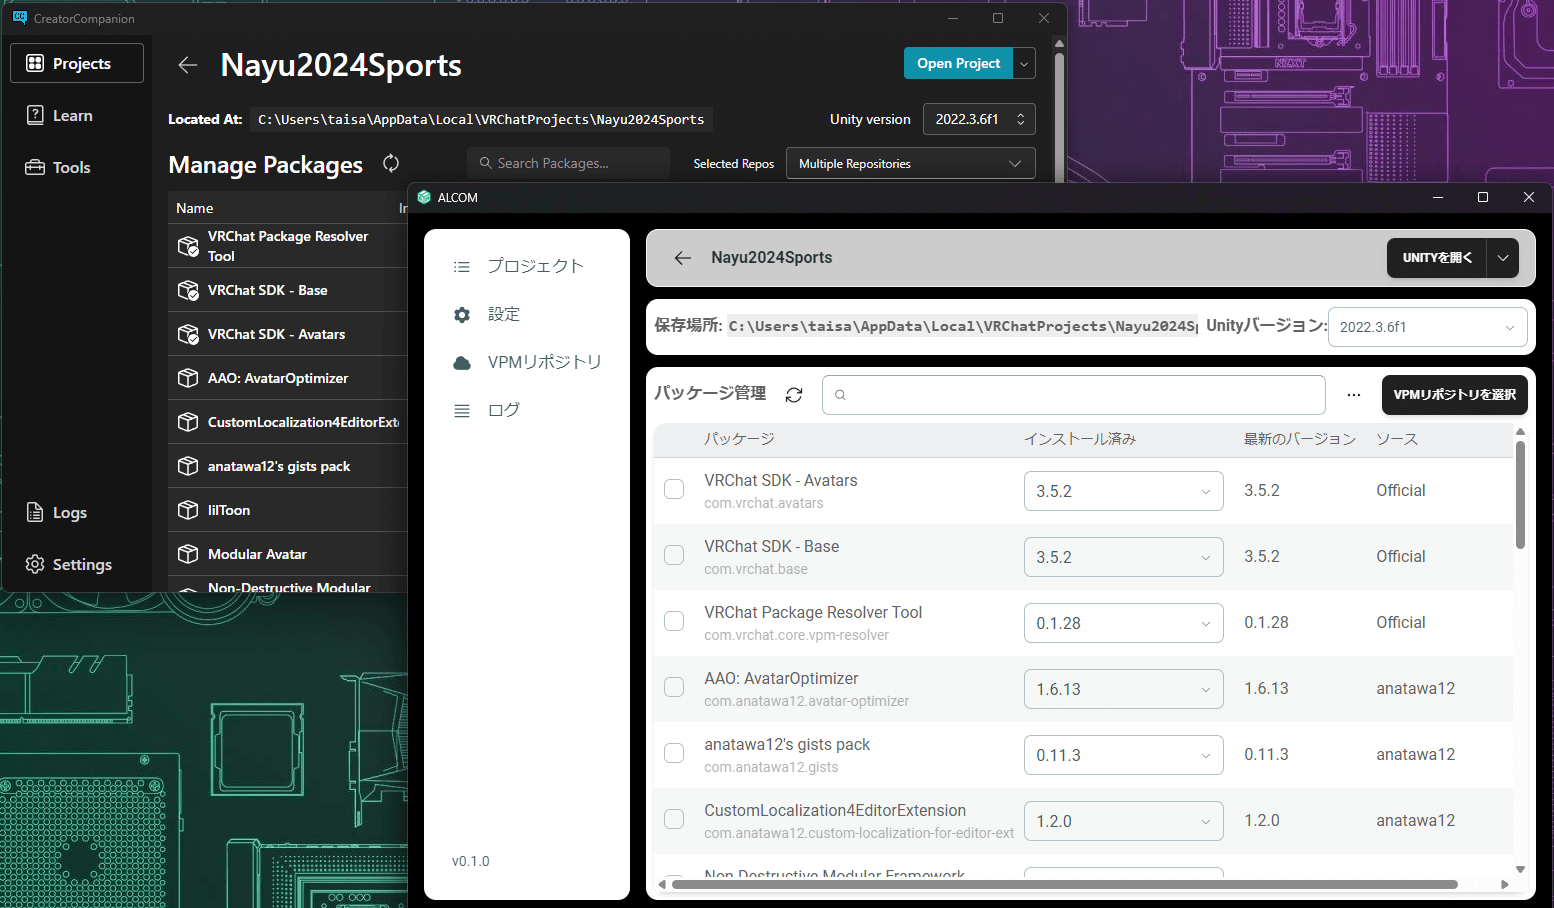Expand the Multiple Repositories dropdown
The height and width of the screenshot is (908, 1554).
[x=910, y=164]
